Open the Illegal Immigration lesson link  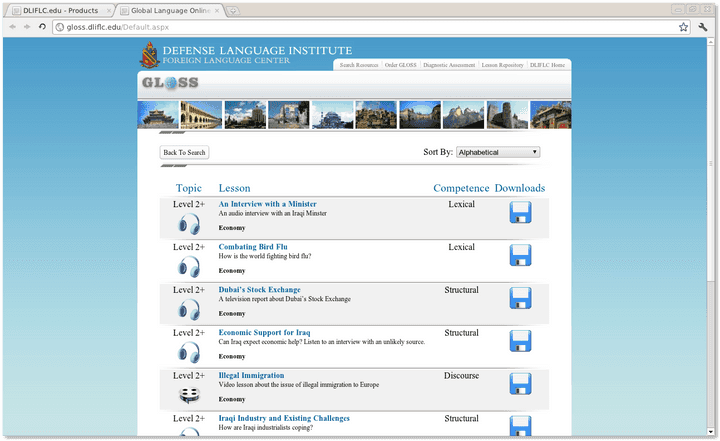[x=251, y=375]
